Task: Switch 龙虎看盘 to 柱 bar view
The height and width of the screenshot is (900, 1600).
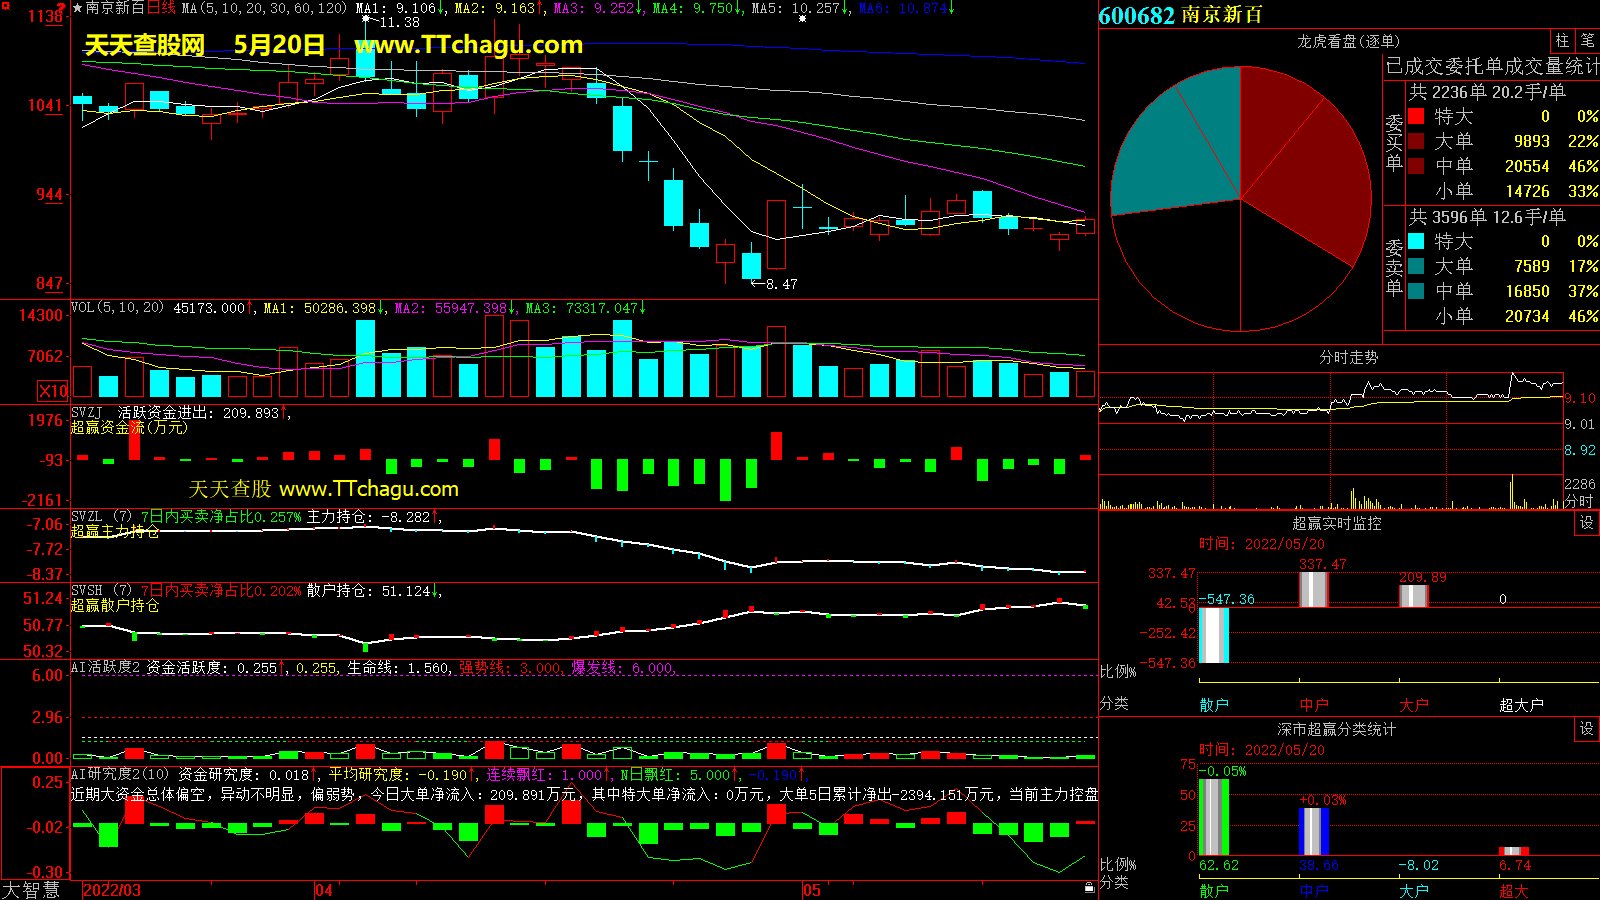Action: [1562, 41]
